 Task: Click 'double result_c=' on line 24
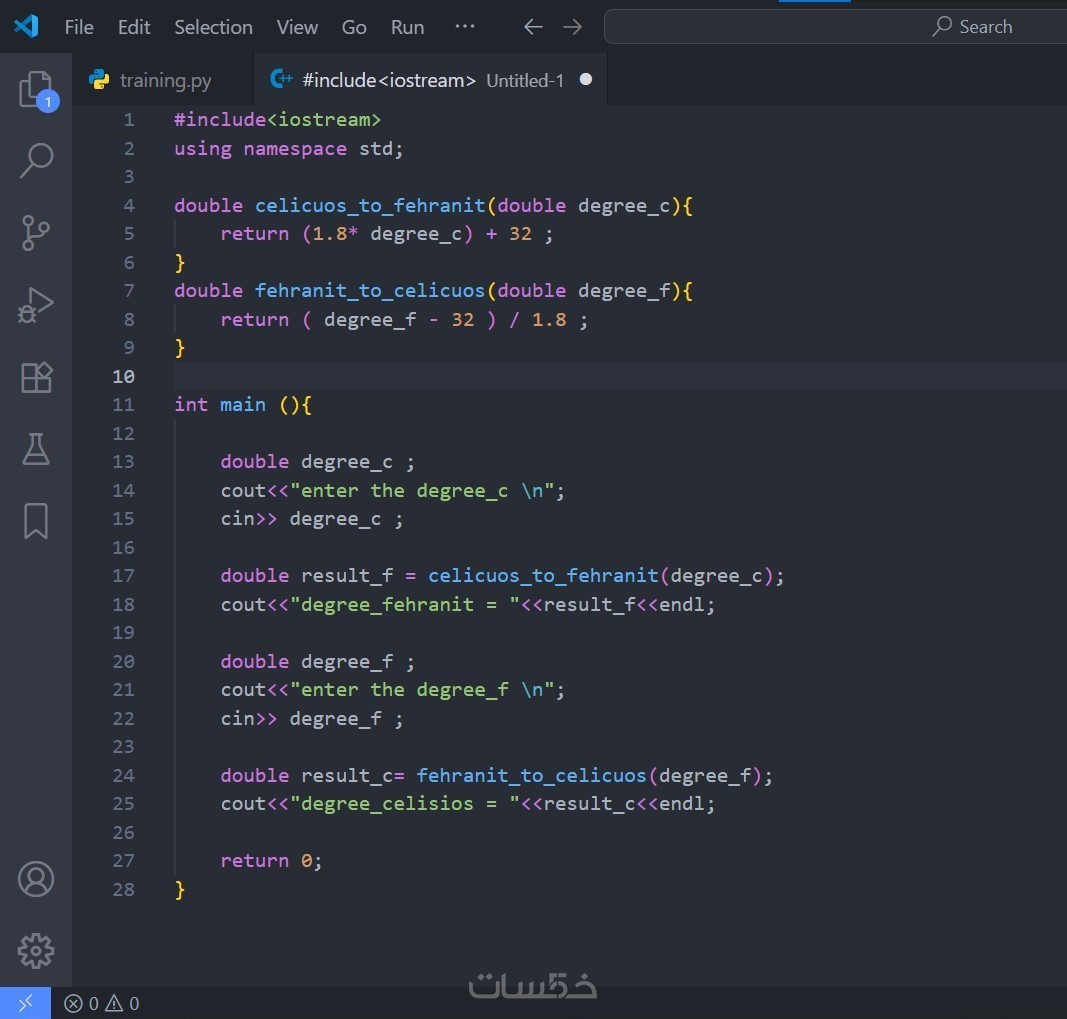pos(312,775)
